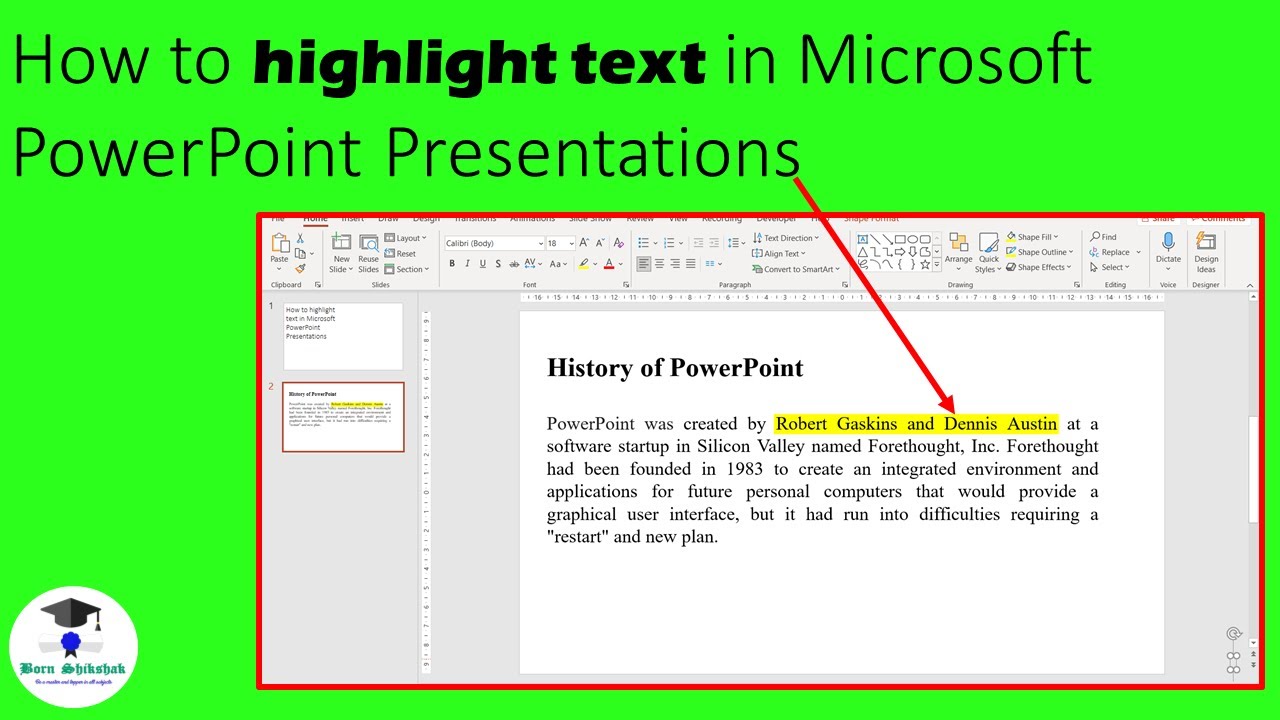Add a slide with the New Slide icon
Screen dimensions: 1280x720
pos(342,243)
